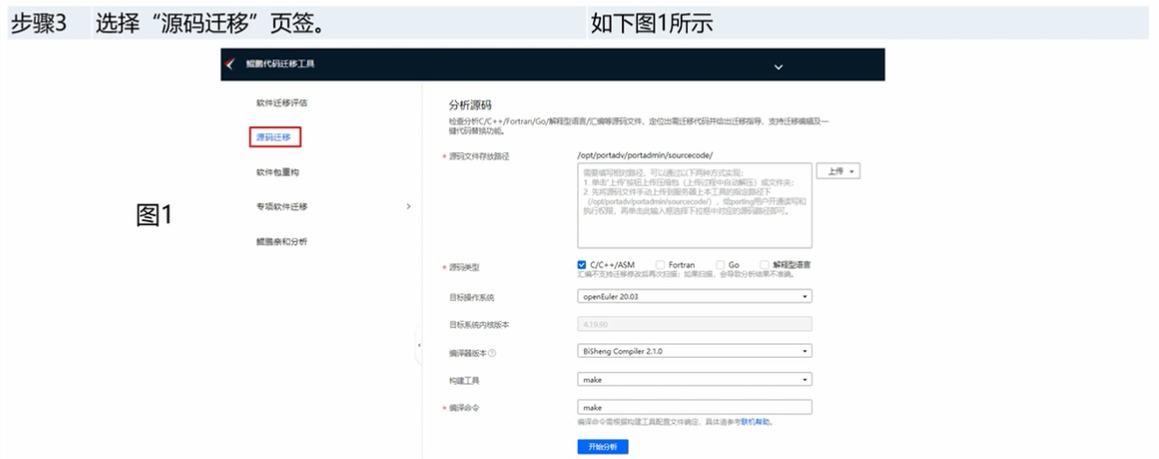Viewport: 1159px width, 459px height.
Task: Click the 分析源码 heading
Action: [470, 104]
